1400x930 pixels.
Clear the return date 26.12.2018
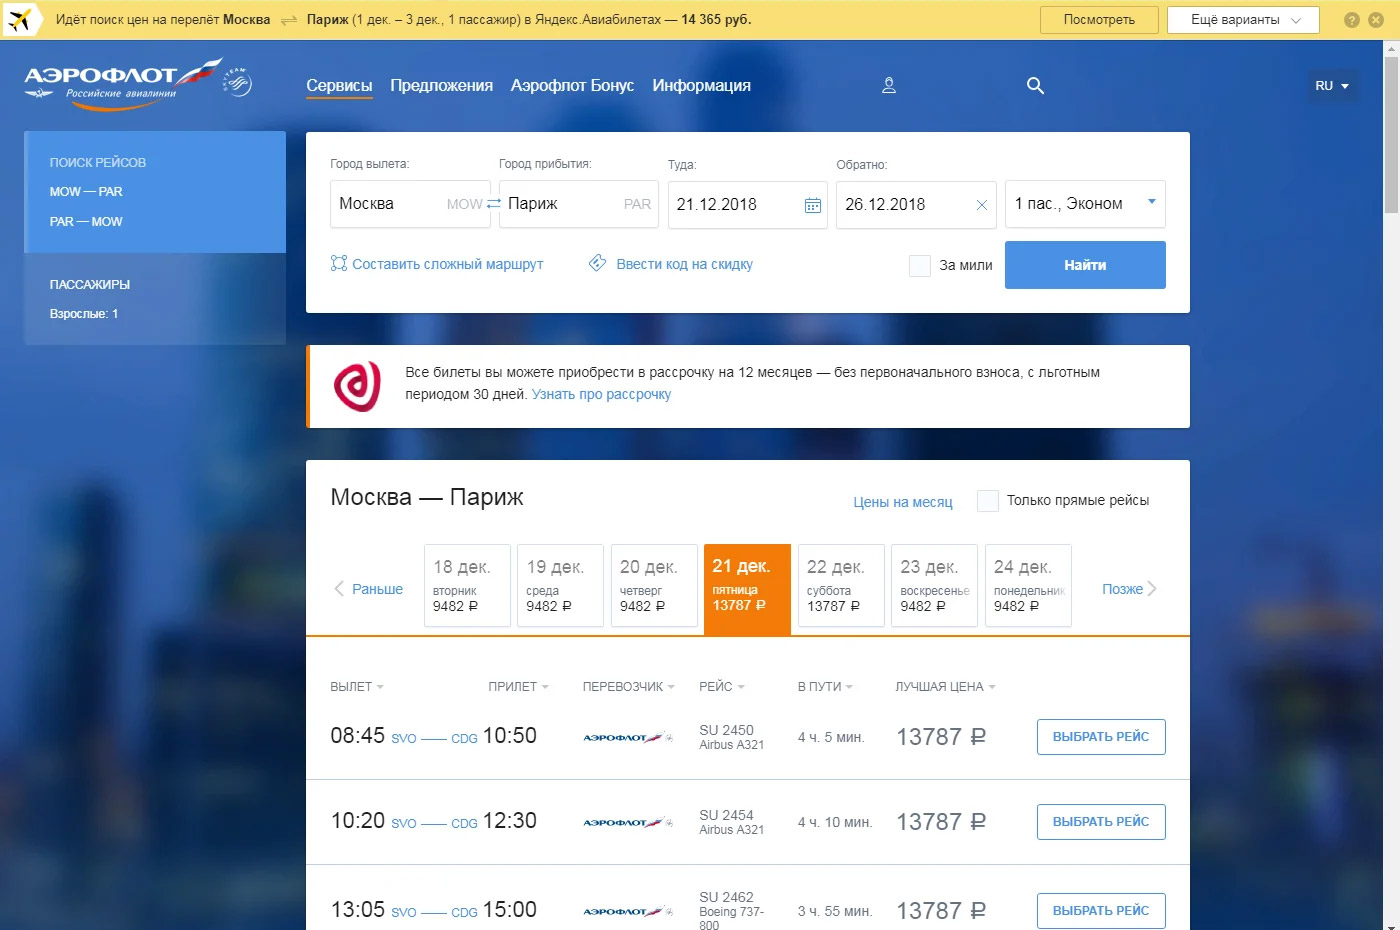click(981, 205)
